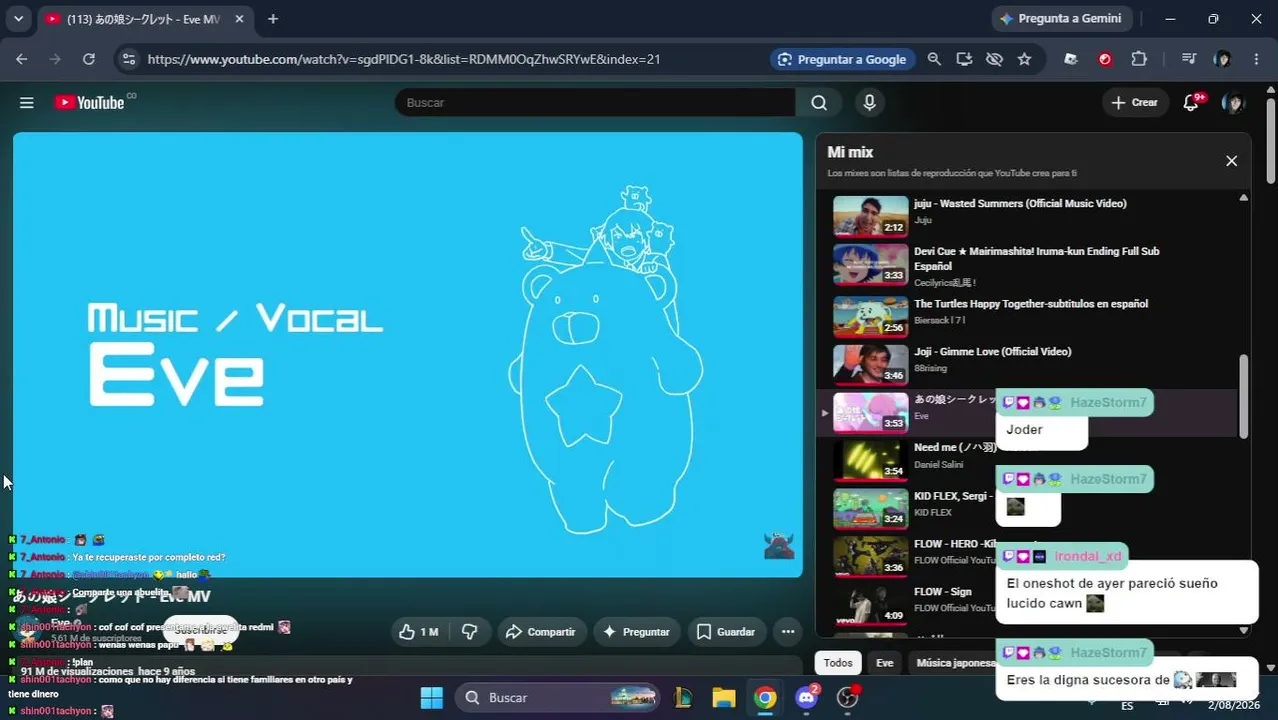Close the Mi mix playlist panel
This screenshot has width=1278, height=720.
[x=1231, y=161]
